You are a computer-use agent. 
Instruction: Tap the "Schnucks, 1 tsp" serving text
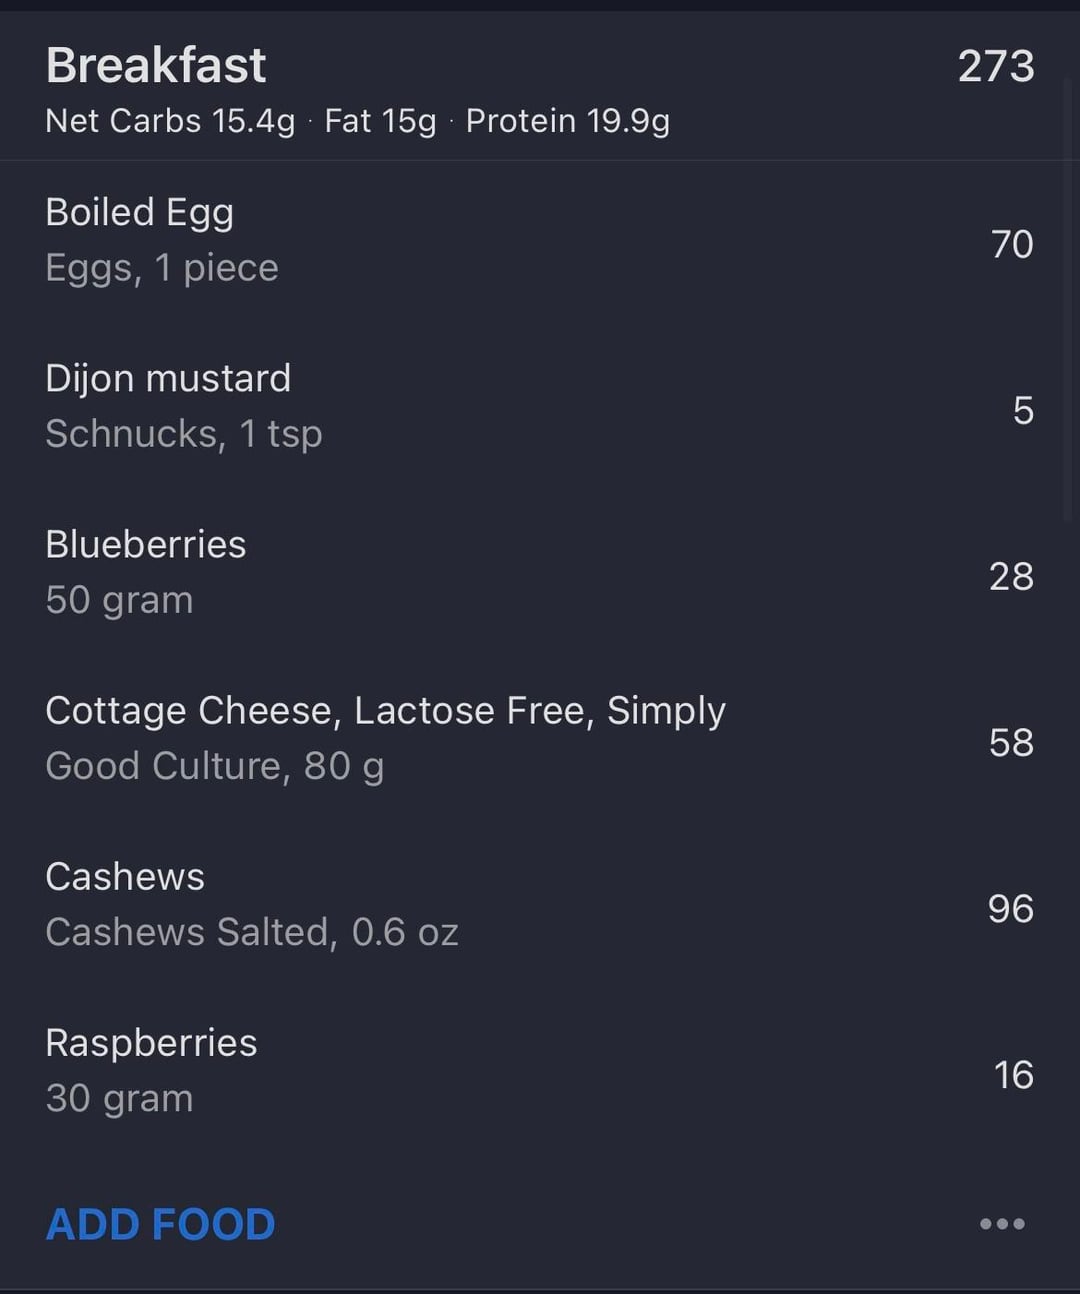pyautogui.click(x=184, y=434)
